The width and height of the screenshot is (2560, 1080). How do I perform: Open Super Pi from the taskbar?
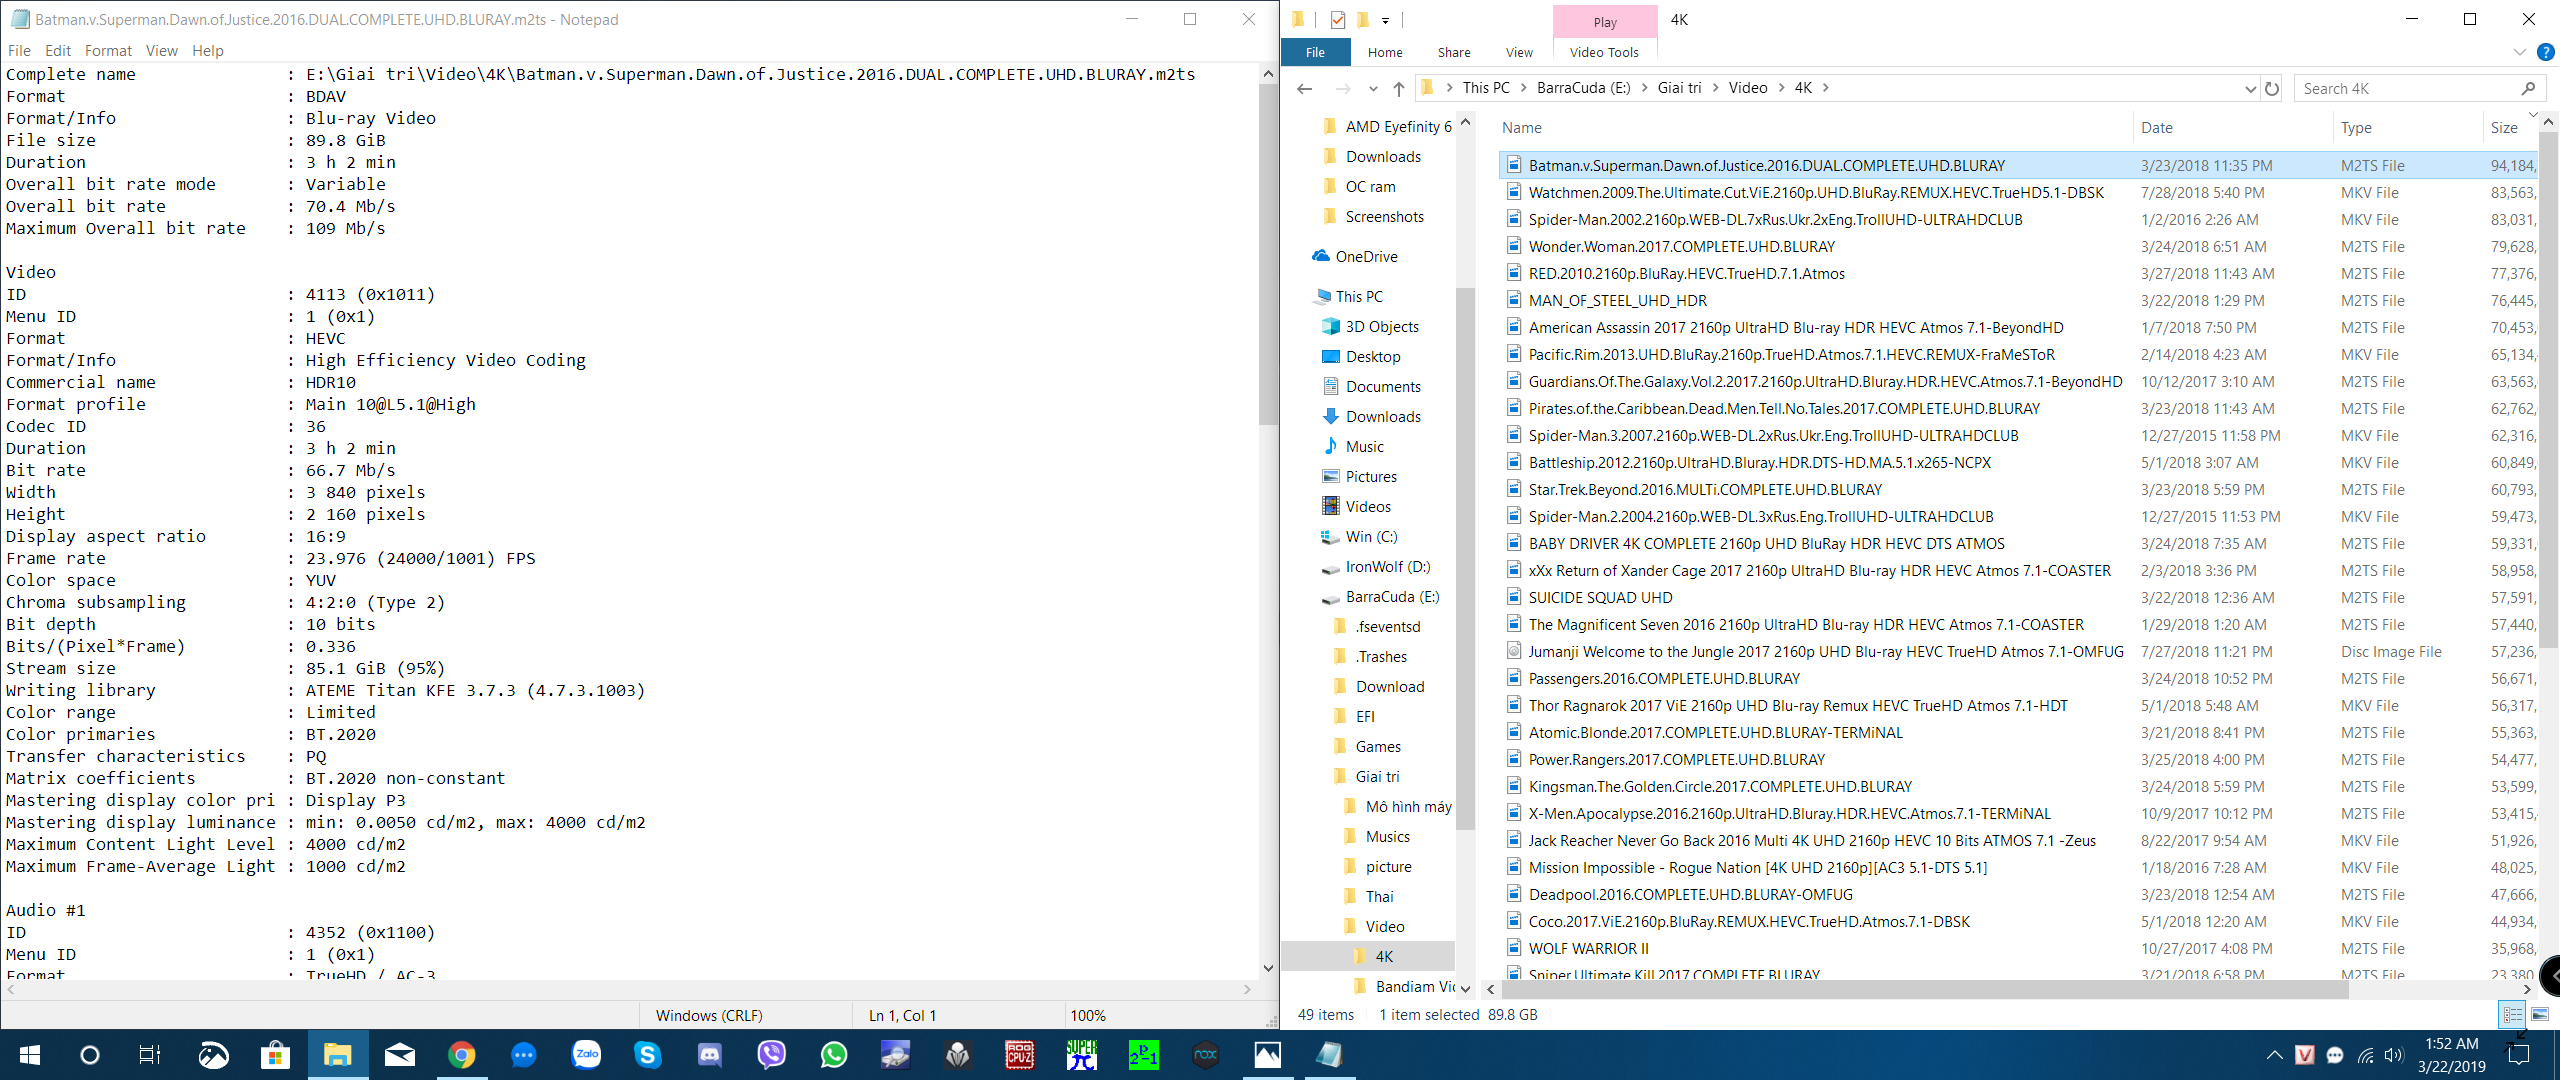click(1082, 1055)
